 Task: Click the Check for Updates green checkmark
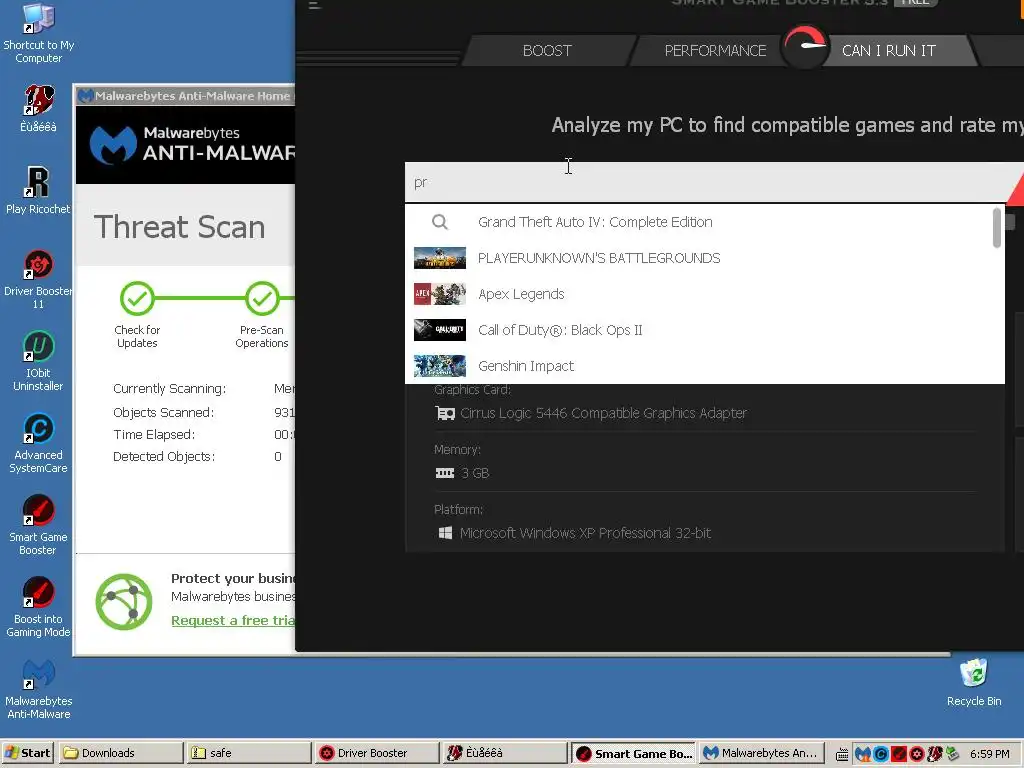tap(137, 299)
